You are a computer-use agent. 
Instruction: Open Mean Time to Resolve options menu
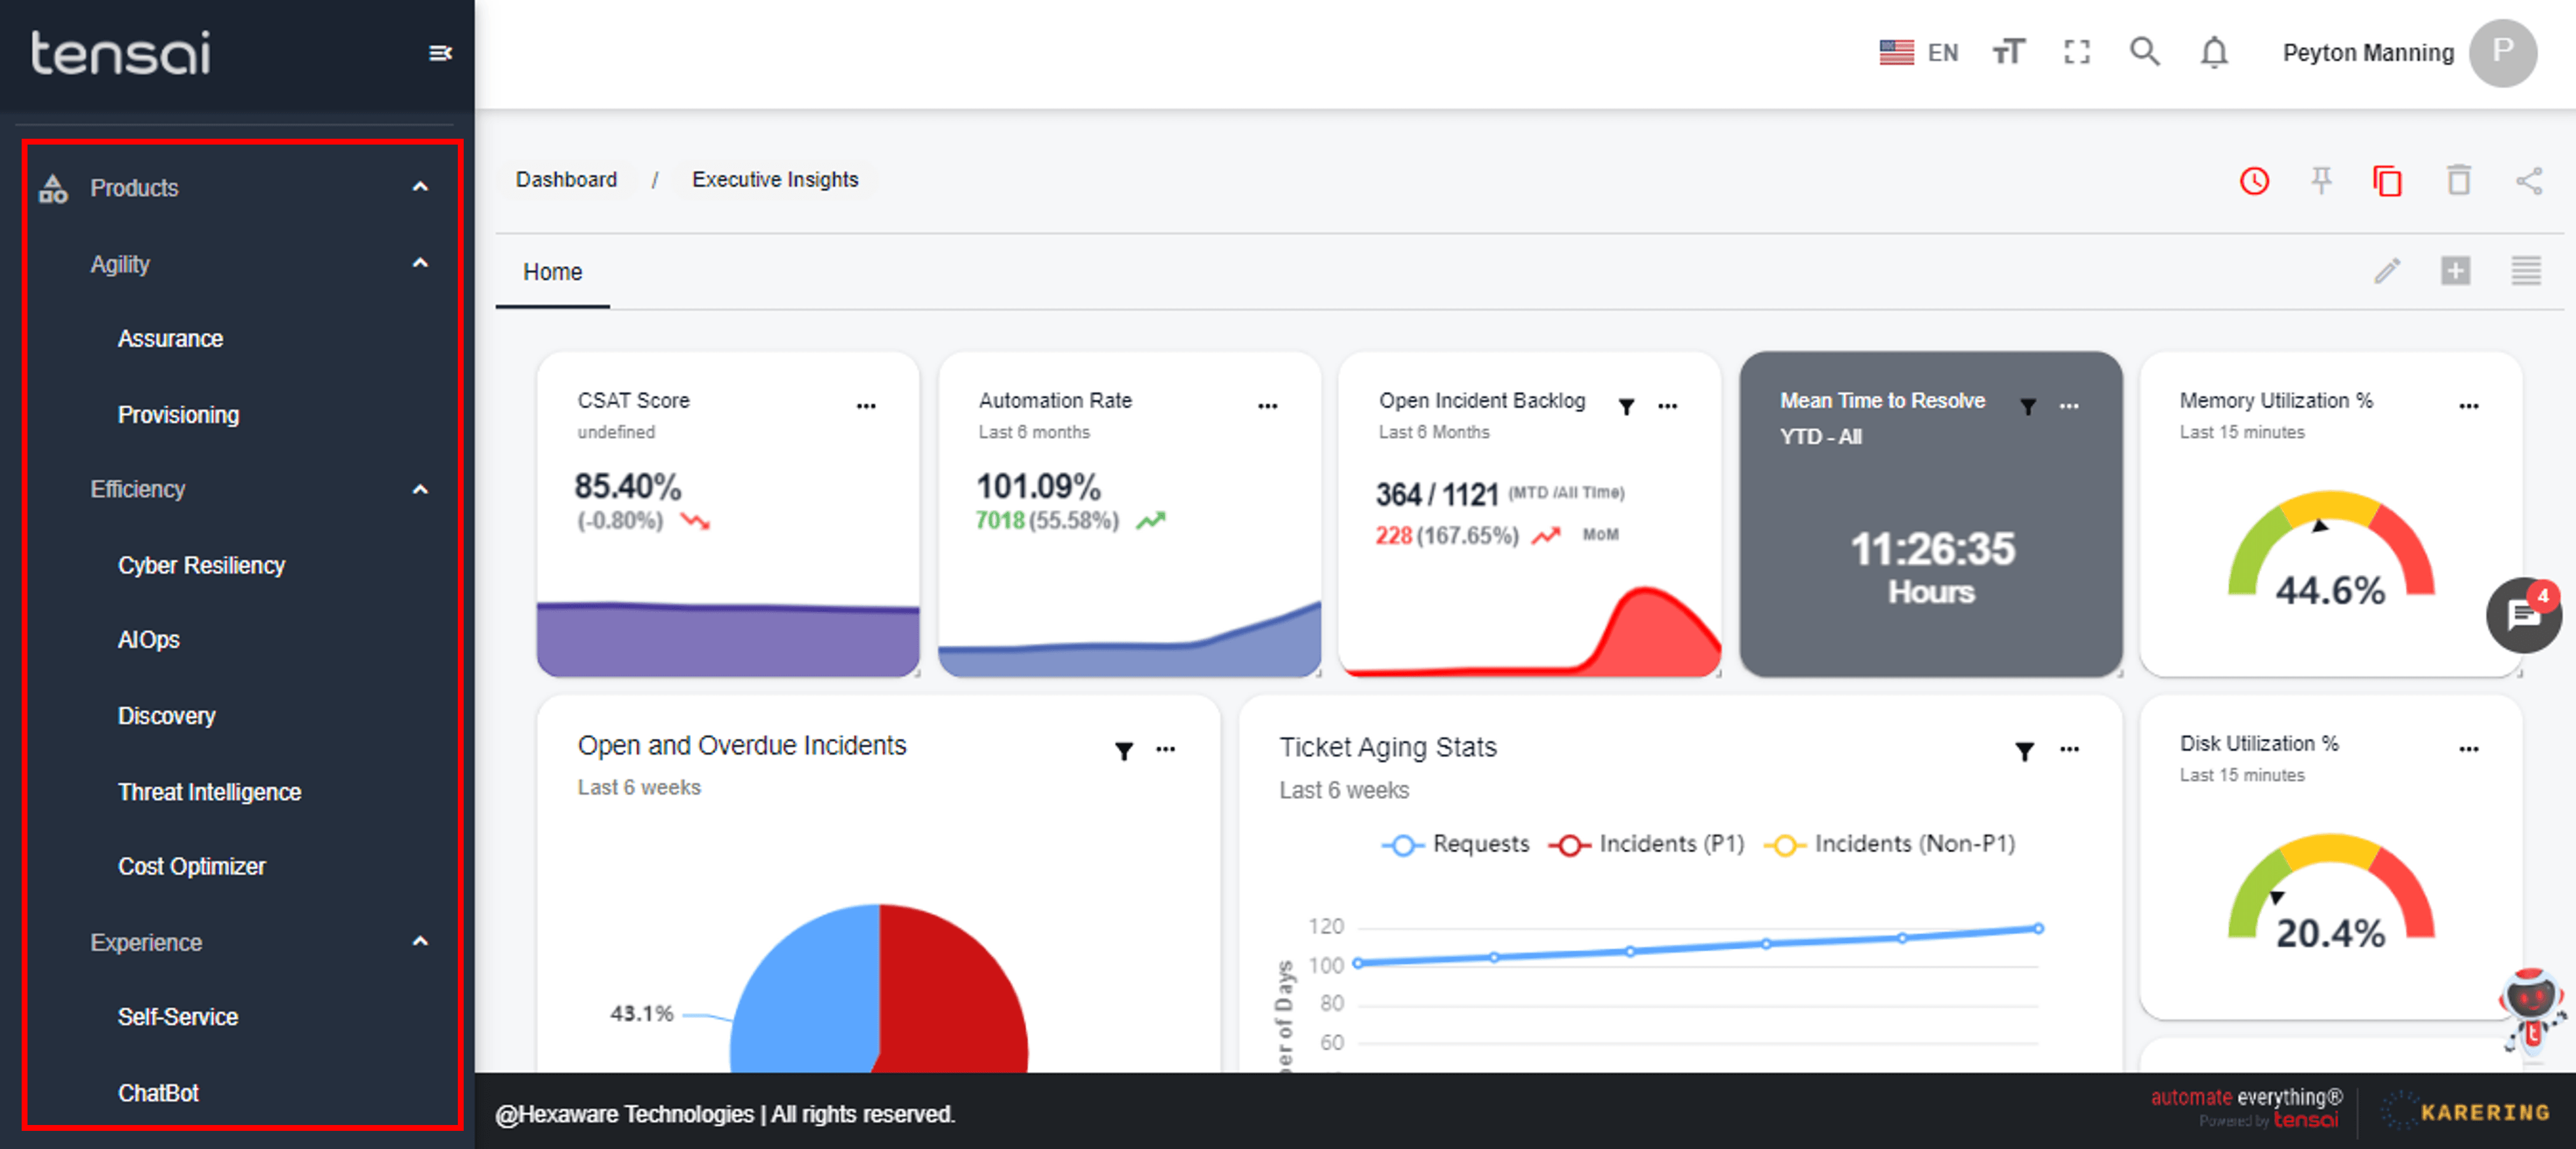point(2069,406)
